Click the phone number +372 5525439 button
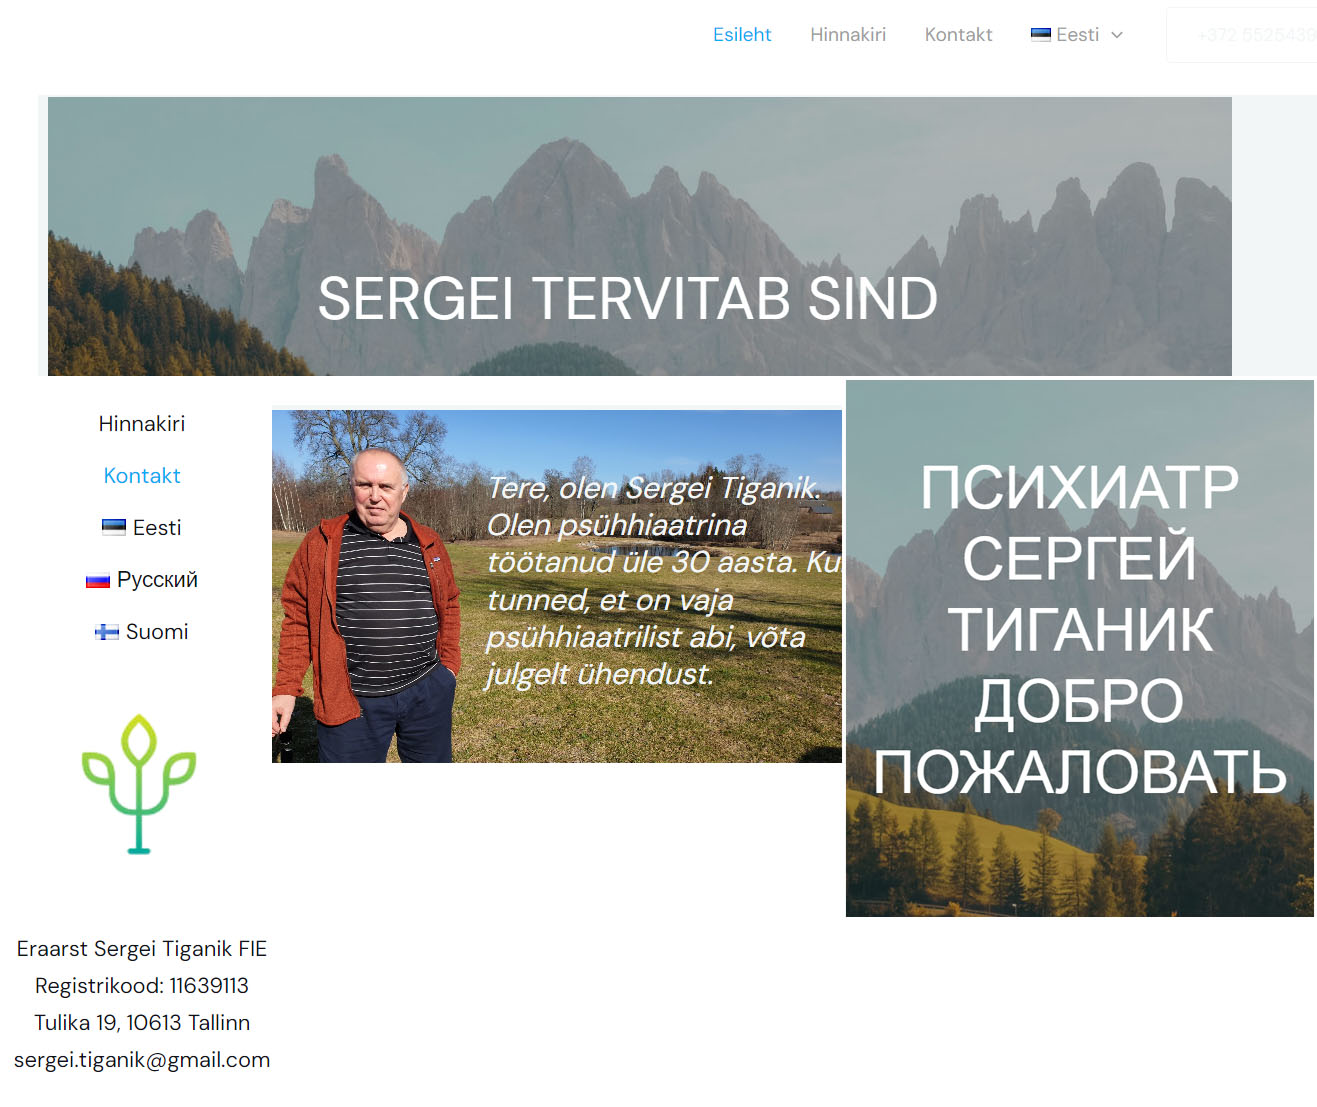The image size is (1317, 1107). pyautogui.click(x=1255, y=34)
